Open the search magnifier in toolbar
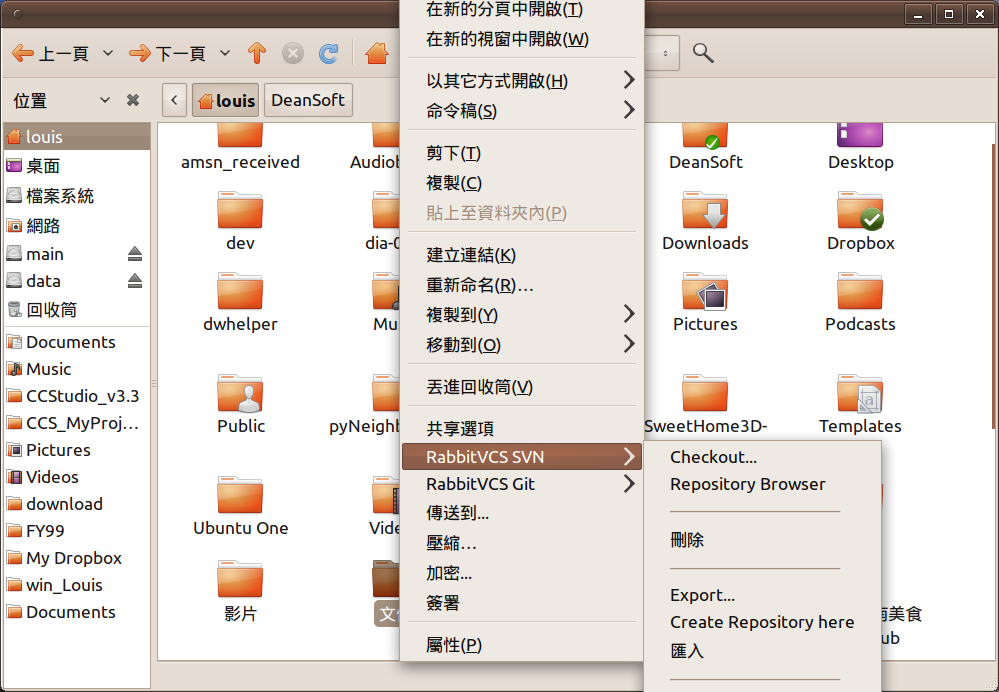The width and height of the screenshot is (999, 692). tap(703, 53)
